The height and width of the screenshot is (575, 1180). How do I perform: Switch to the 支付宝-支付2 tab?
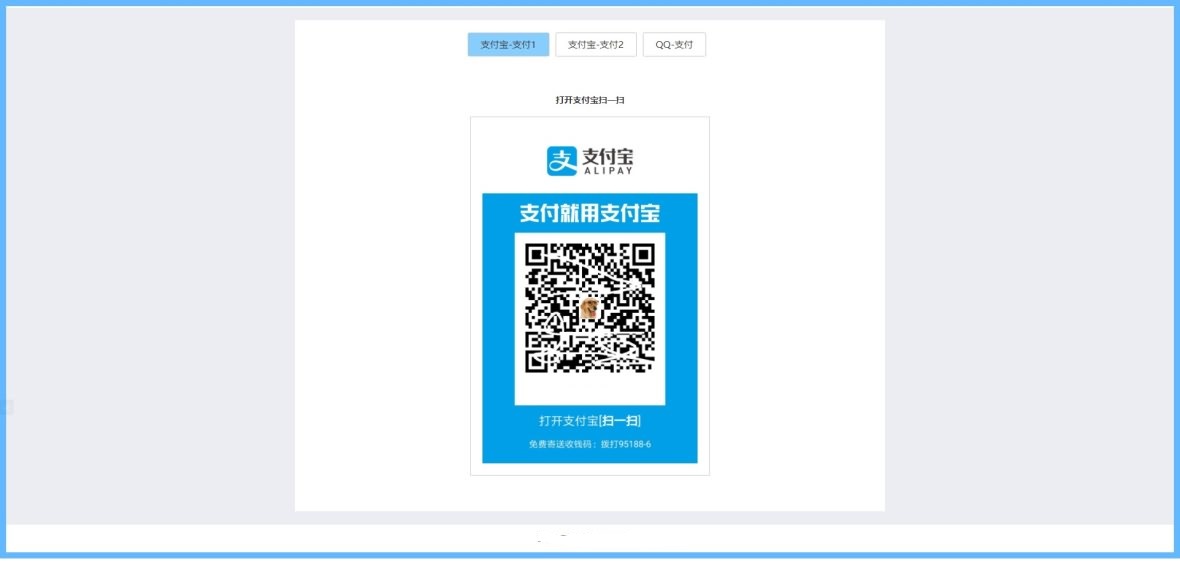(596, 44)
